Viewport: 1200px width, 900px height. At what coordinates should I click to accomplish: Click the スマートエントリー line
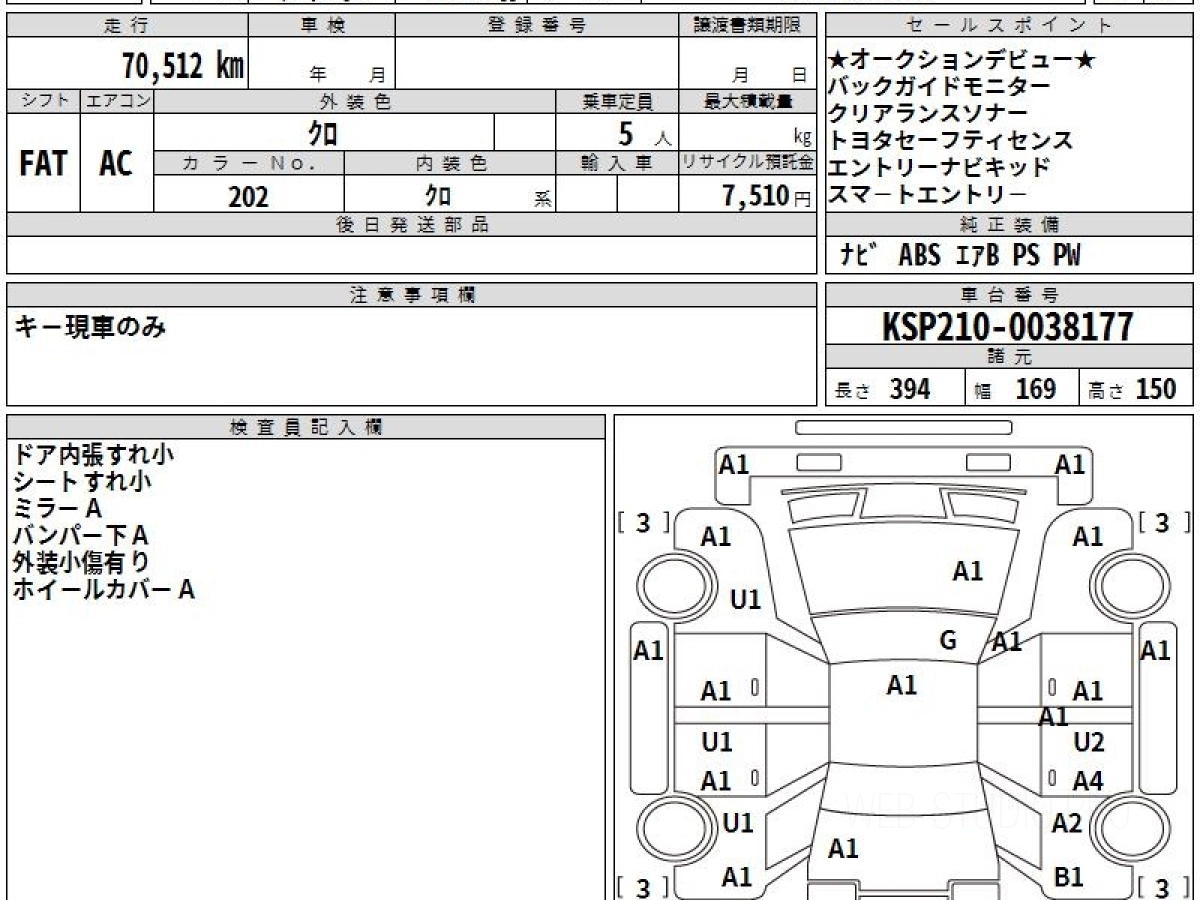point(928,194)
